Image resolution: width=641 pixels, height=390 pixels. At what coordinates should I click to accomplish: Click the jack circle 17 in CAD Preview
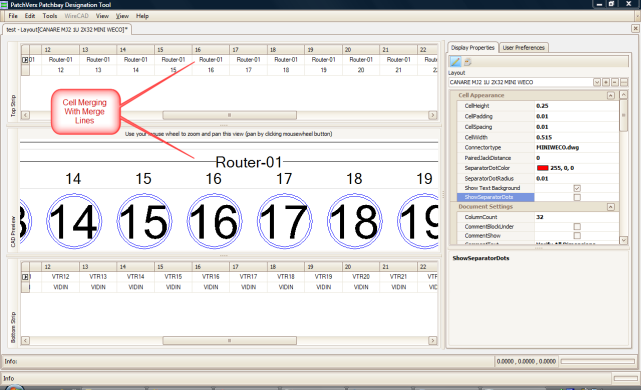(x=284, y=221)
